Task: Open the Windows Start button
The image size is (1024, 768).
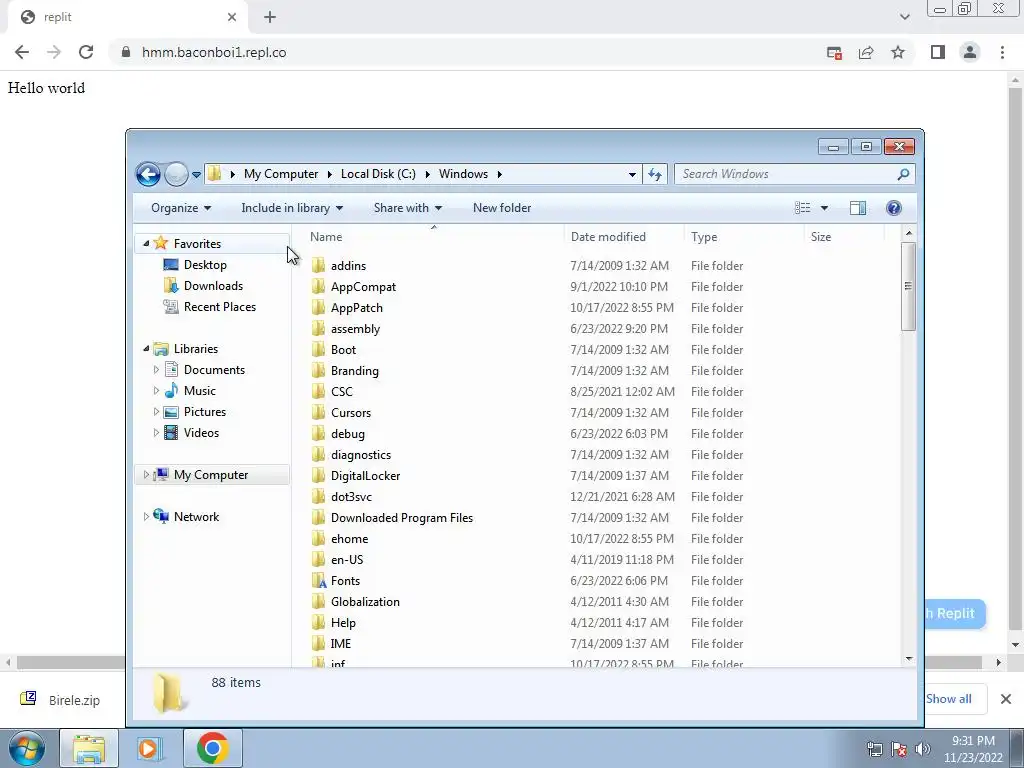Action: 27,748
